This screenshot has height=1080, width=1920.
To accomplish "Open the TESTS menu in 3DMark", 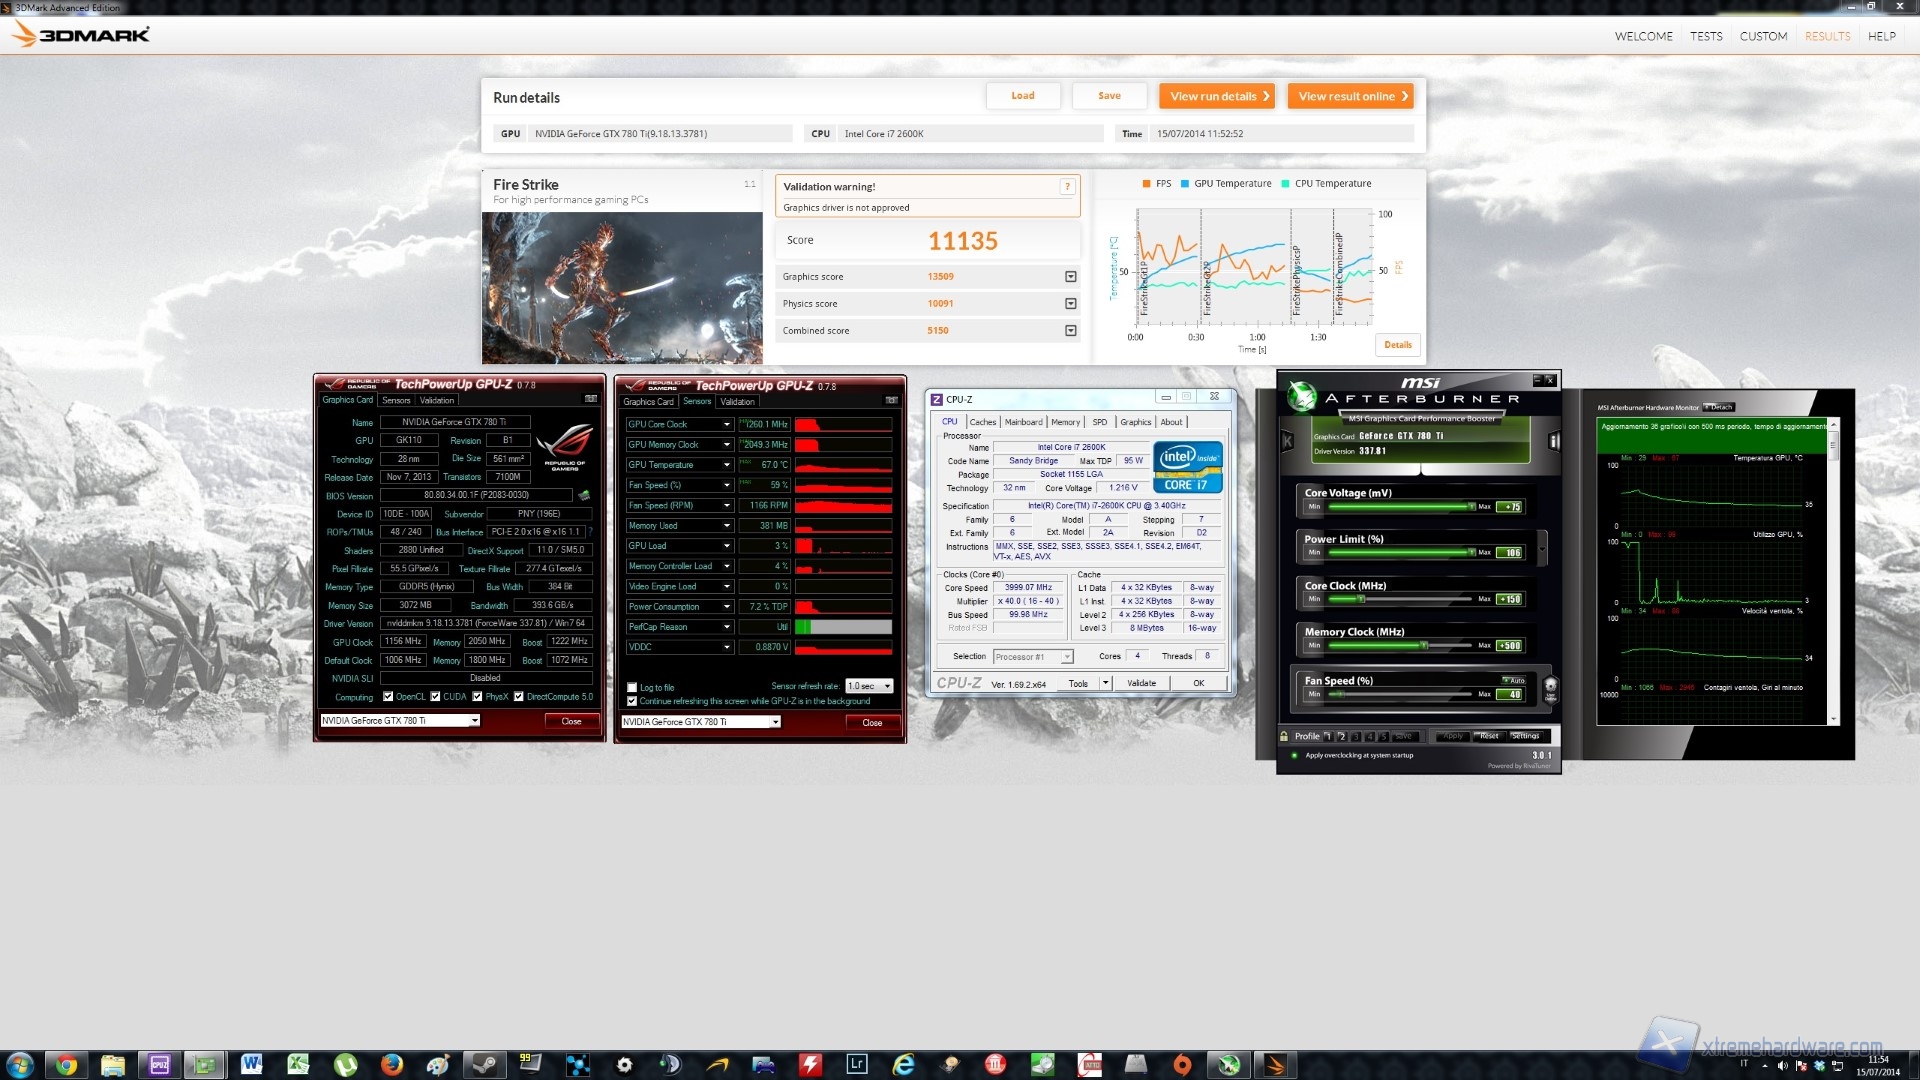I will pos(1706,35).
